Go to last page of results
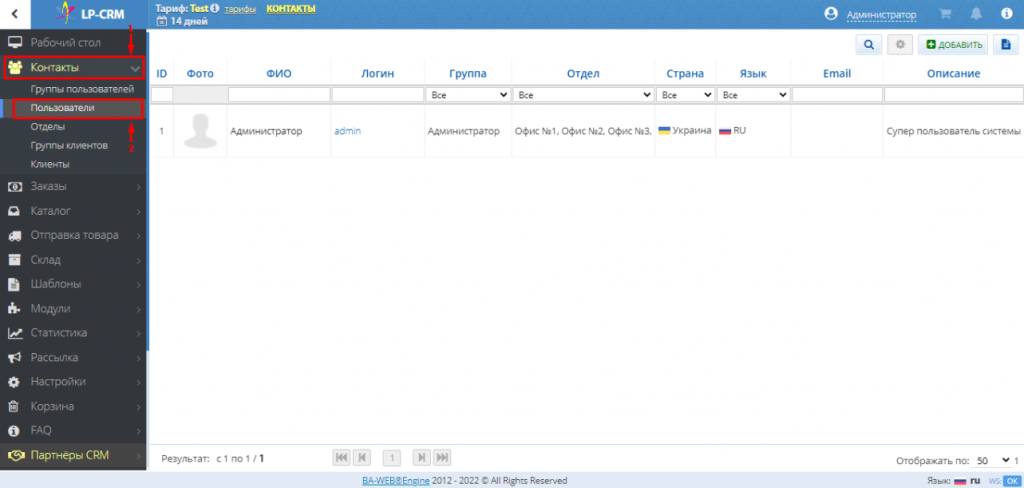The height and width of the screenshot is (488, 1024). click(442, 458)
